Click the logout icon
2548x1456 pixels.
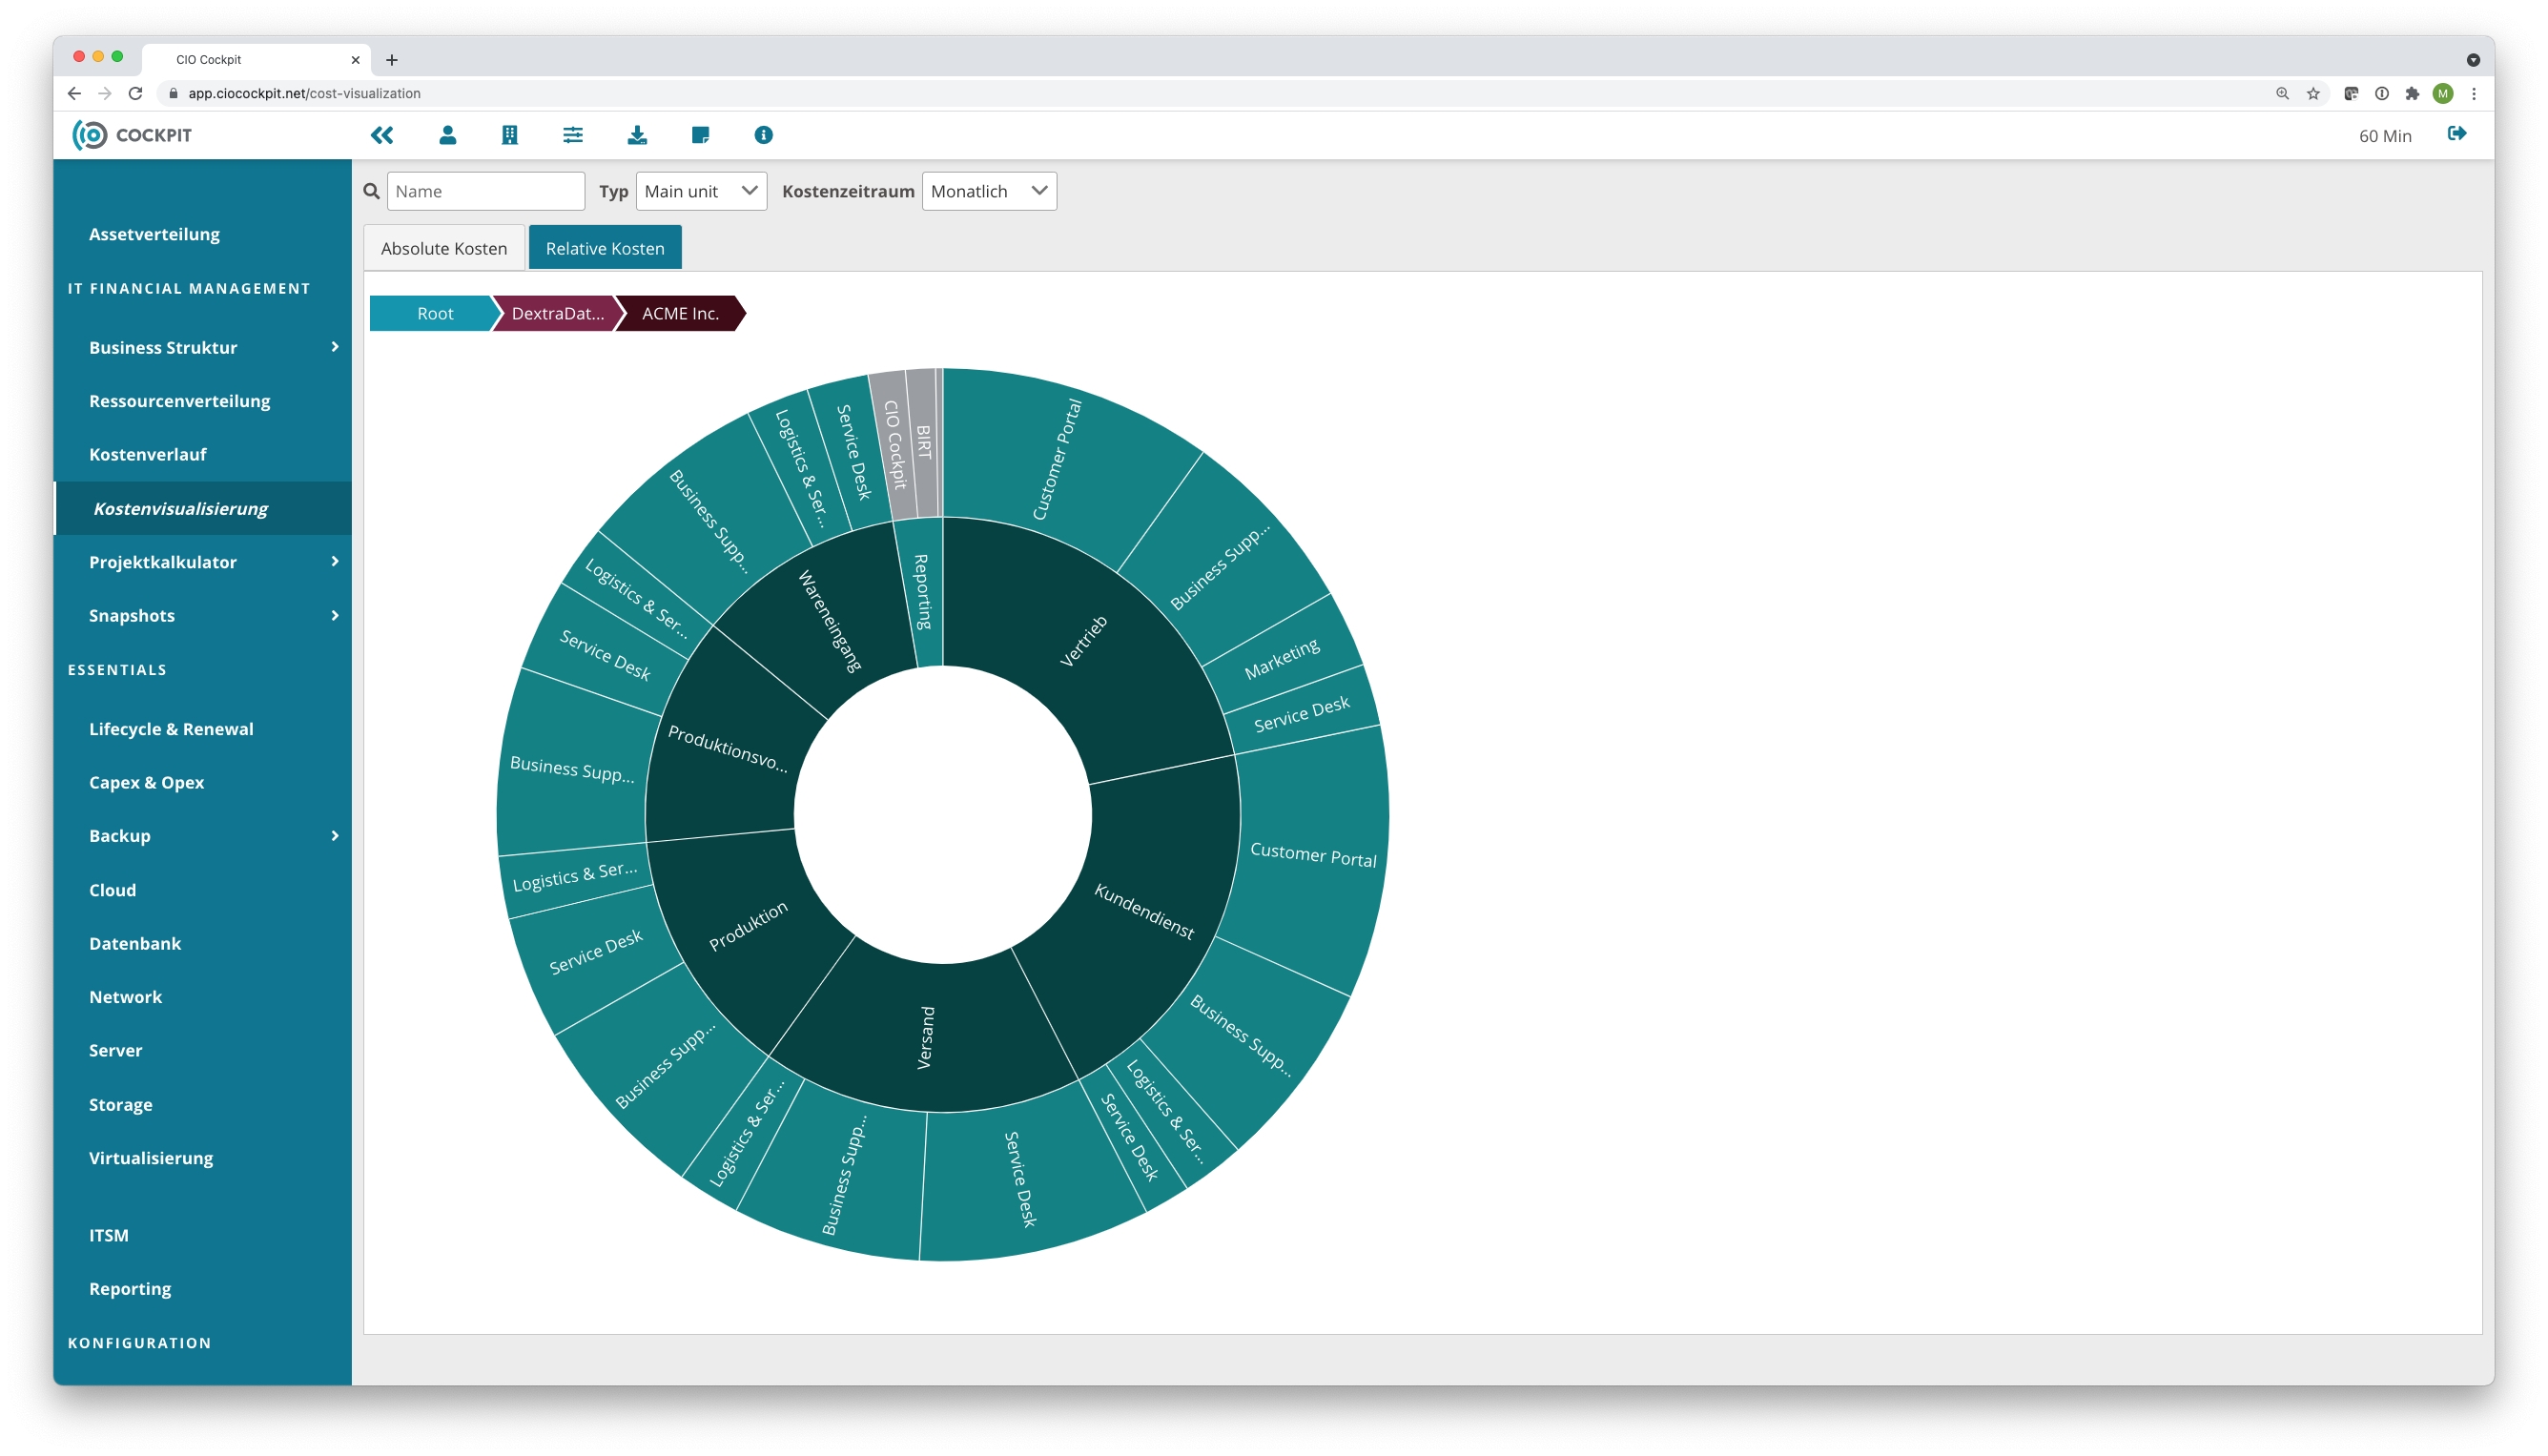[x=2456, y=134]
